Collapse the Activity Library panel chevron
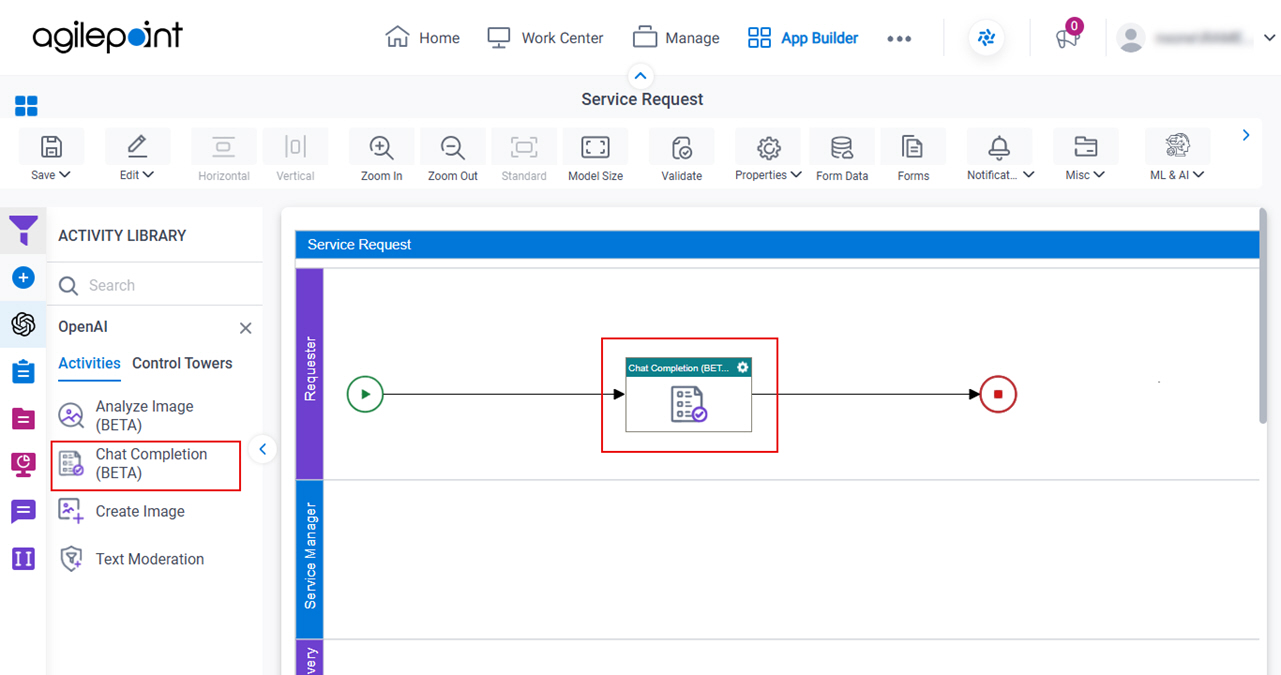 point(263,449)
